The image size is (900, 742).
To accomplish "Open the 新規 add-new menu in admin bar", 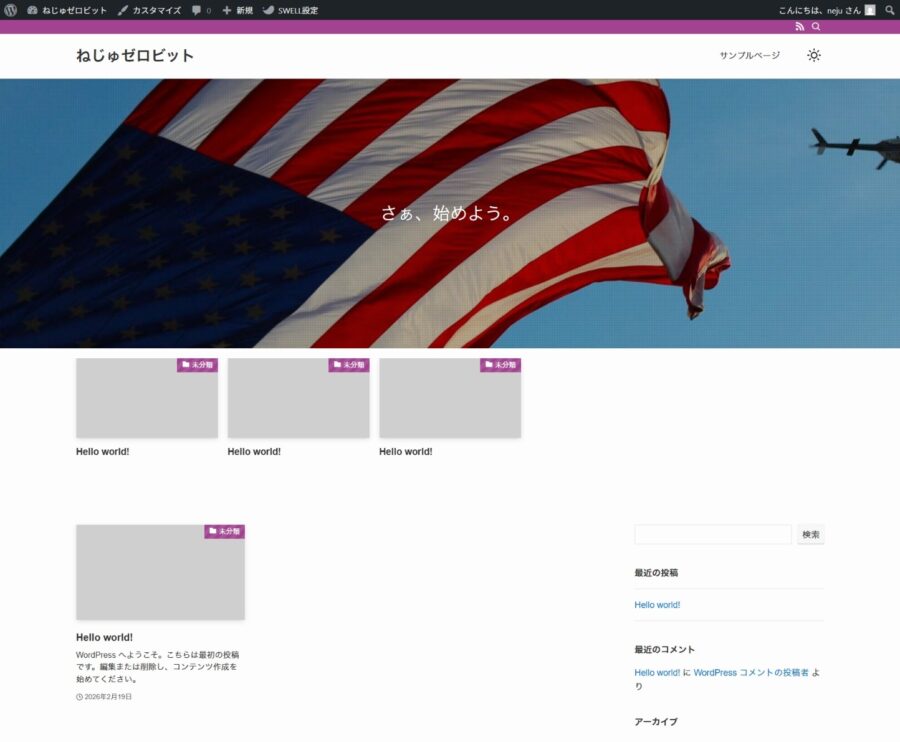I will 238,10.
